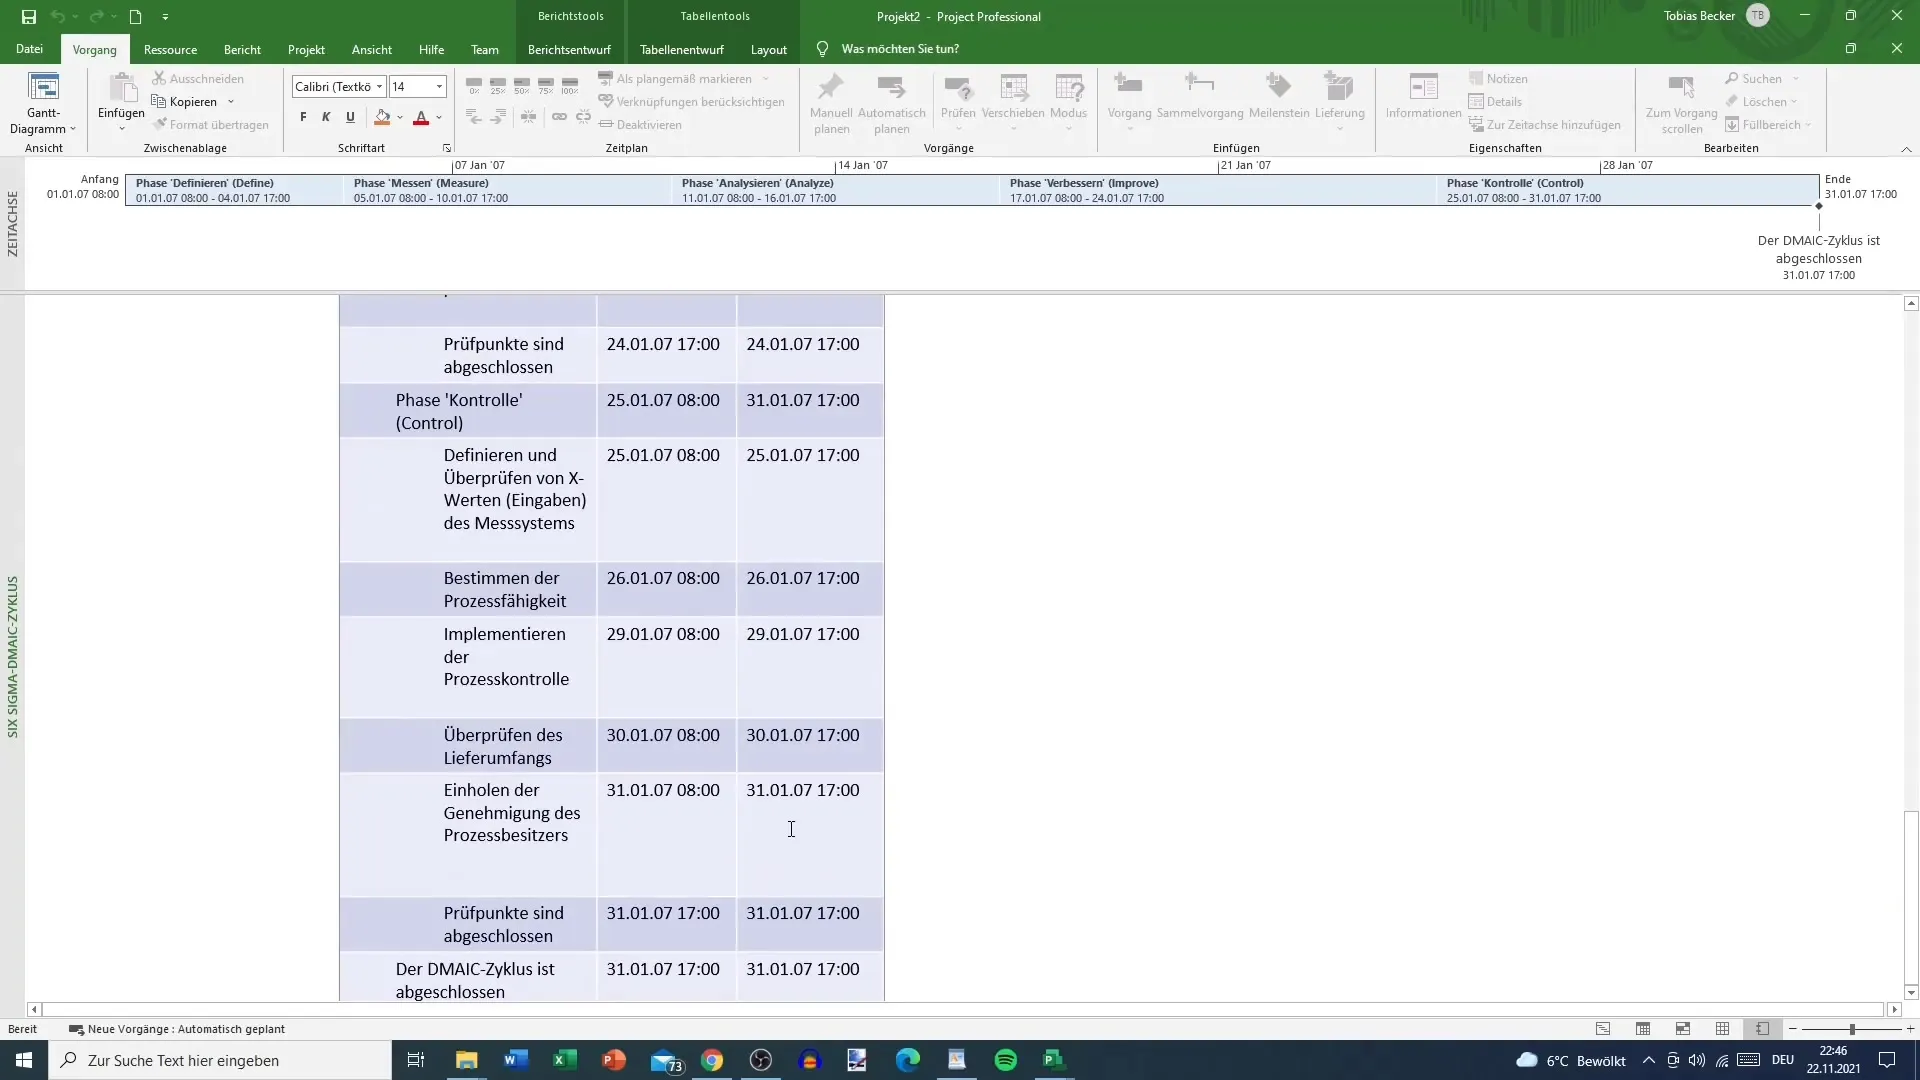1920x1080 pixels.
Task: Apply the red font color
Action: click(421, 117)
